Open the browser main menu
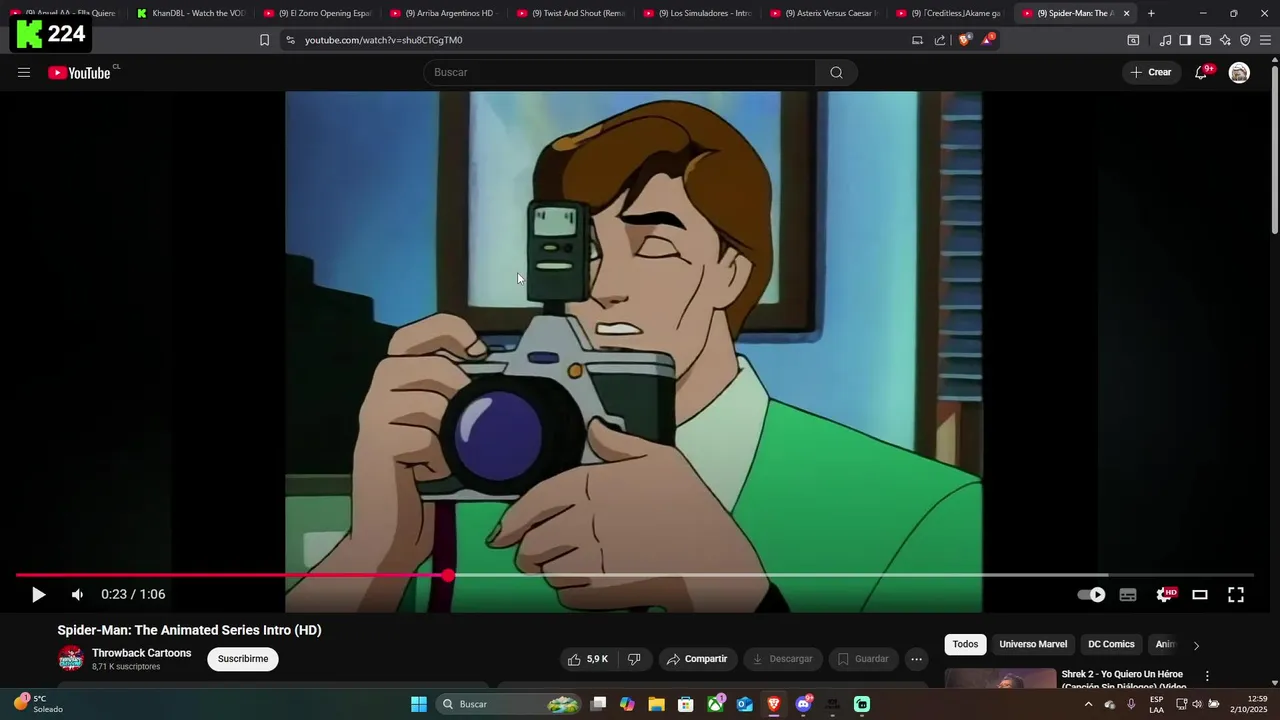1280x720 pixels. click(1265, 40)
